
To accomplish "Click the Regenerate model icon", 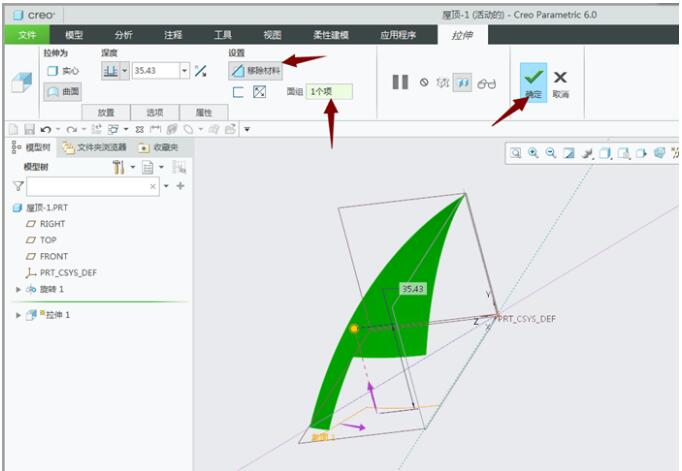I will (97, 129).
